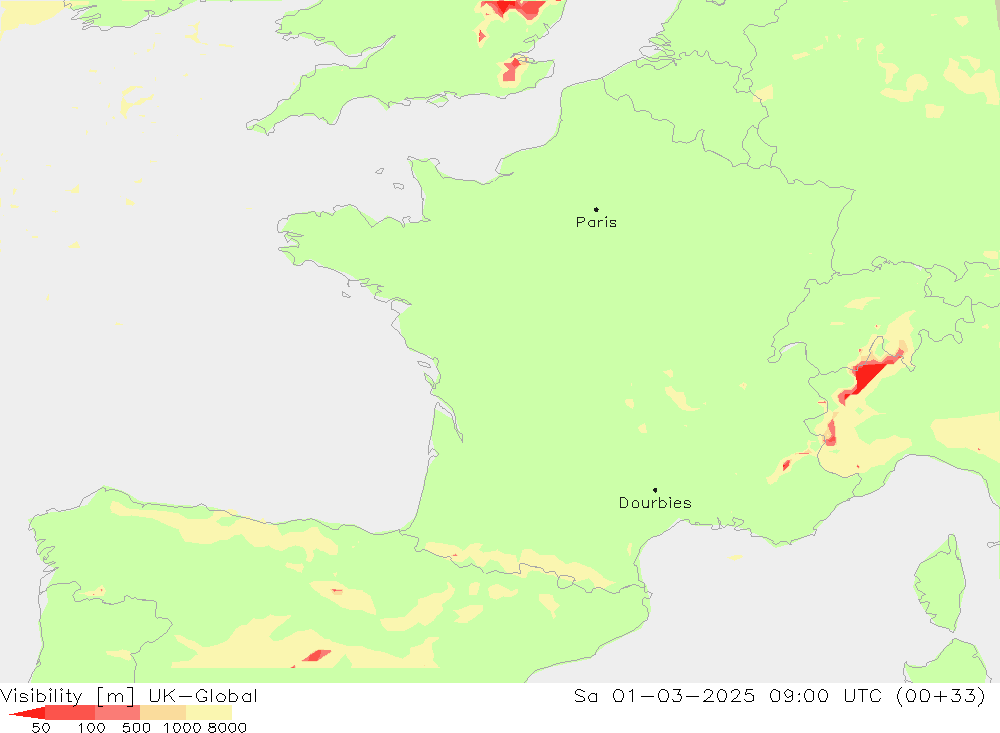The width and height of the screenshot is (1000, 733).
Task: Click the legend value 8000
Action: pos(227,727)
